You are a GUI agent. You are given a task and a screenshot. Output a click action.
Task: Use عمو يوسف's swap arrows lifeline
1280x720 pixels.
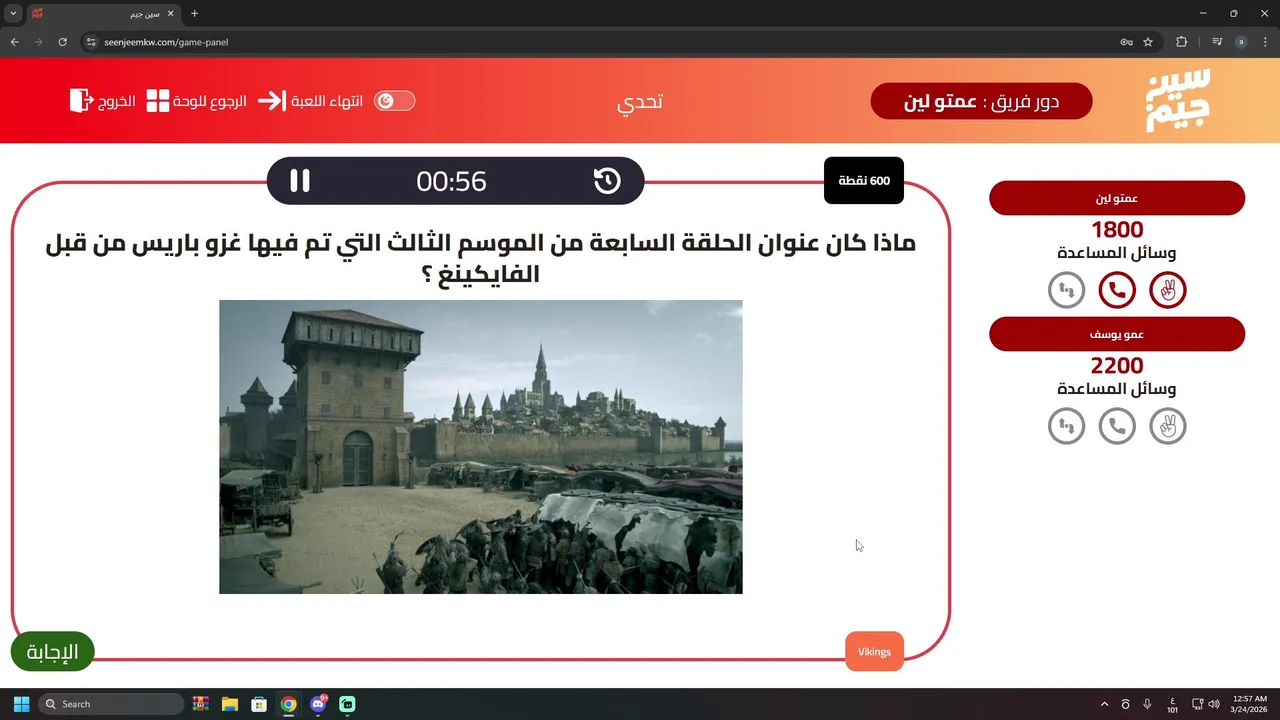(1066, 427)
